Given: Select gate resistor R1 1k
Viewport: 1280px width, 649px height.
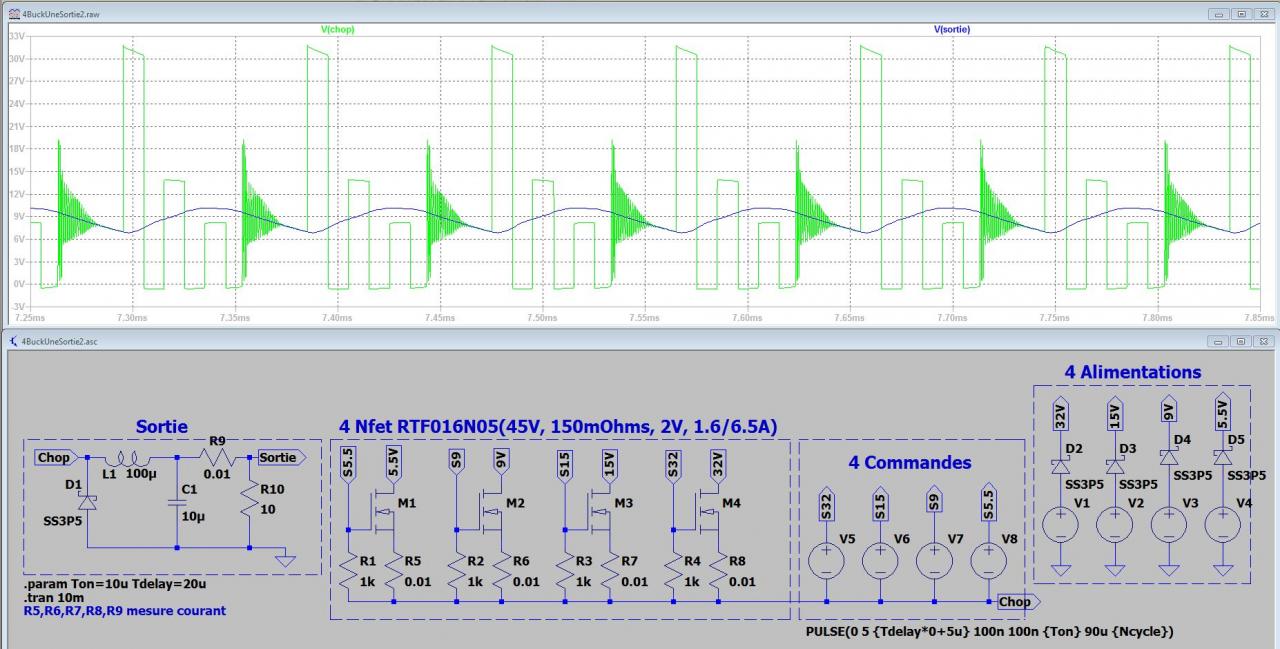Looking at the screenshot, I should click(346, 570).
